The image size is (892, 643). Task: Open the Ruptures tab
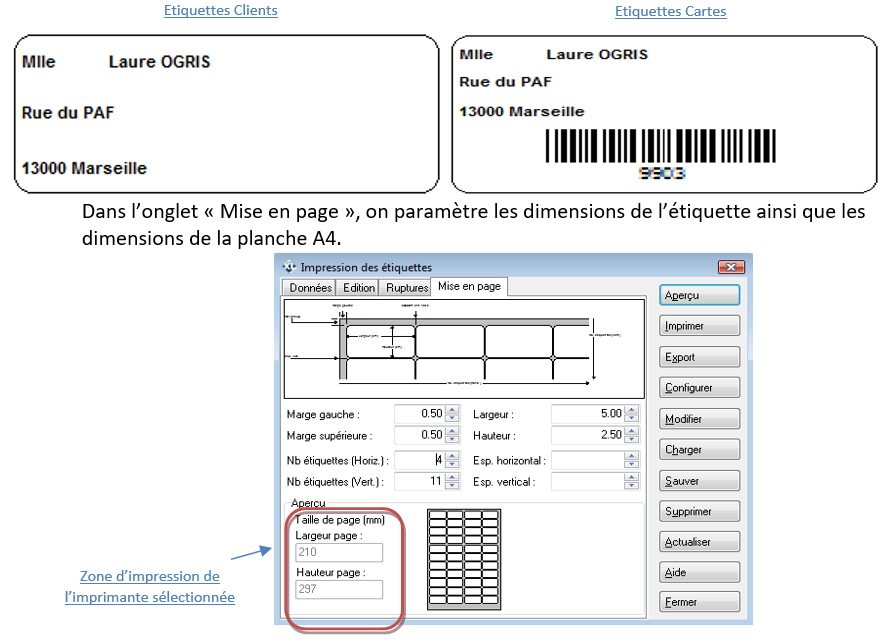coord(405,287)
